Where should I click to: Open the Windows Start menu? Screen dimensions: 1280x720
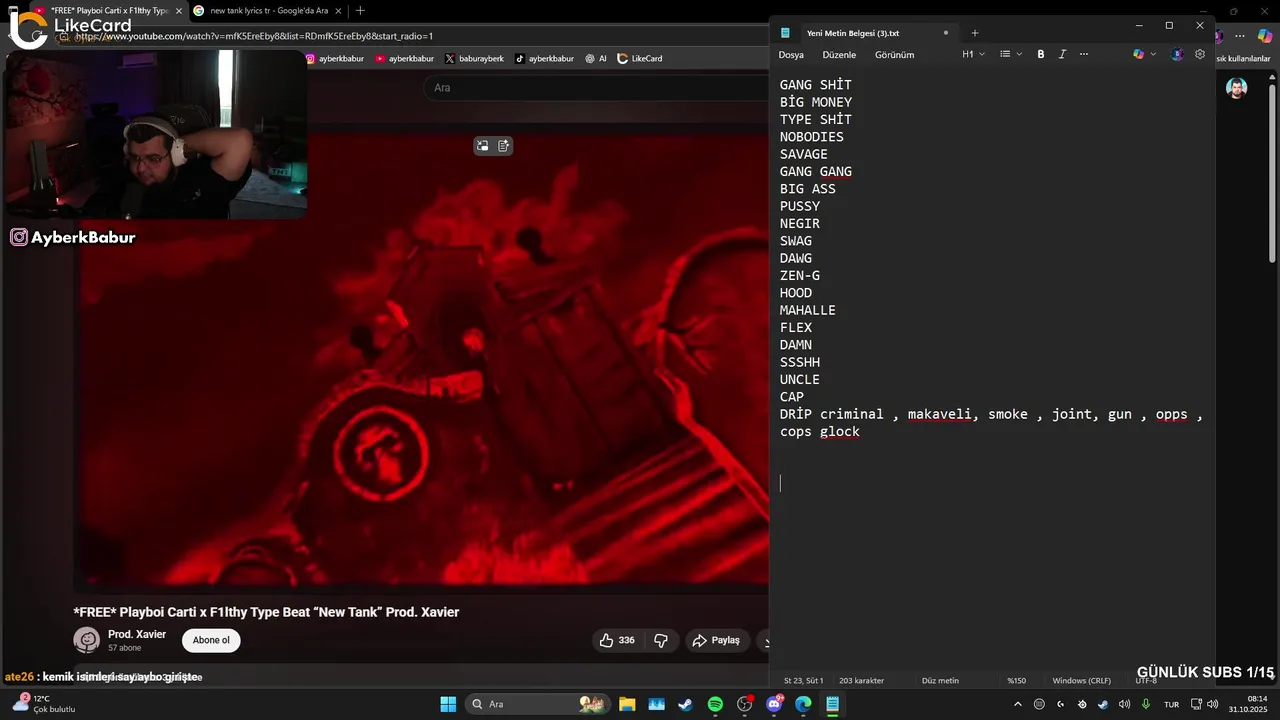(x=448, y=704)
